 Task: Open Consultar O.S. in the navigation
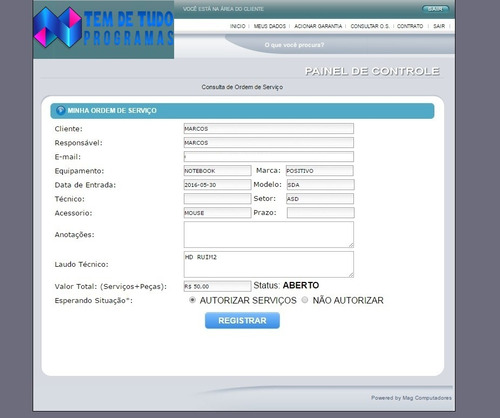click(x=370, y=26)
